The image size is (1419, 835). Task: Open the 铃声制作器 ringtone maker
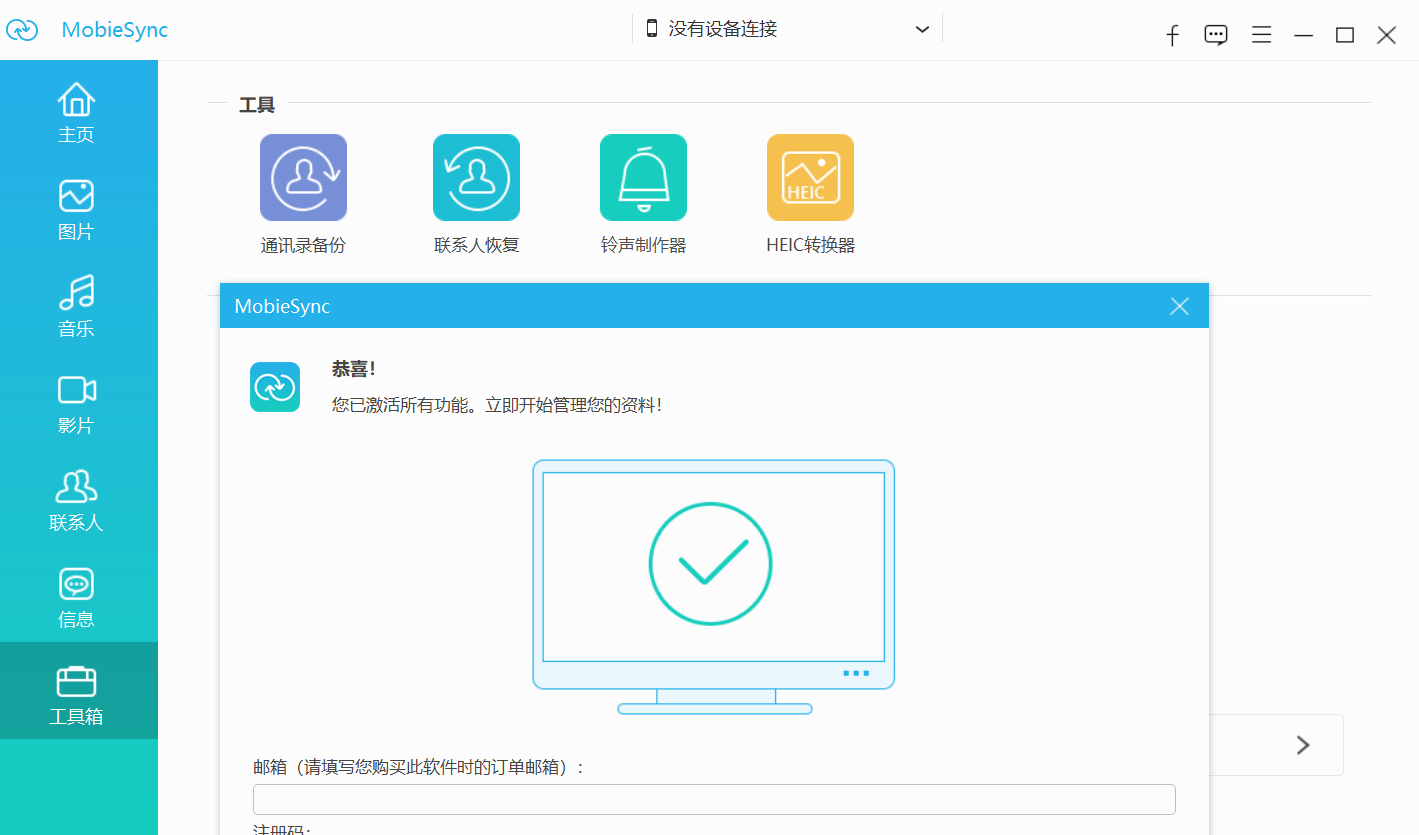[x=643, y=177]
